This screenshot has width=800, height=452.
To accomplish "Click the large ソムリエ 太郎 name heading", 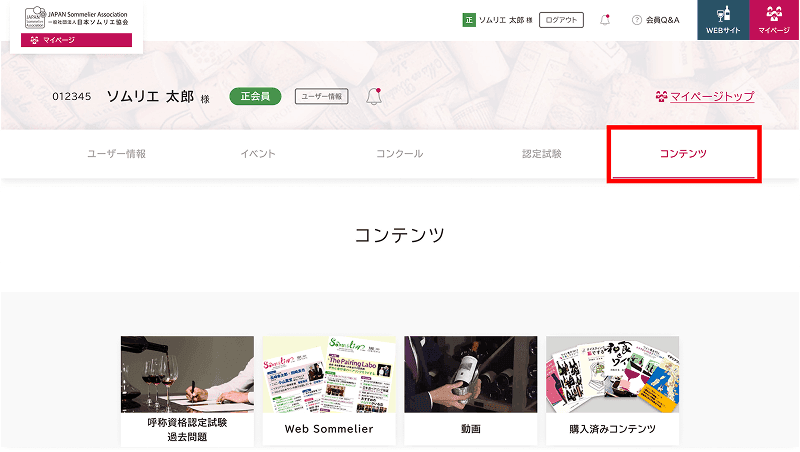I will tap(151, 96).
